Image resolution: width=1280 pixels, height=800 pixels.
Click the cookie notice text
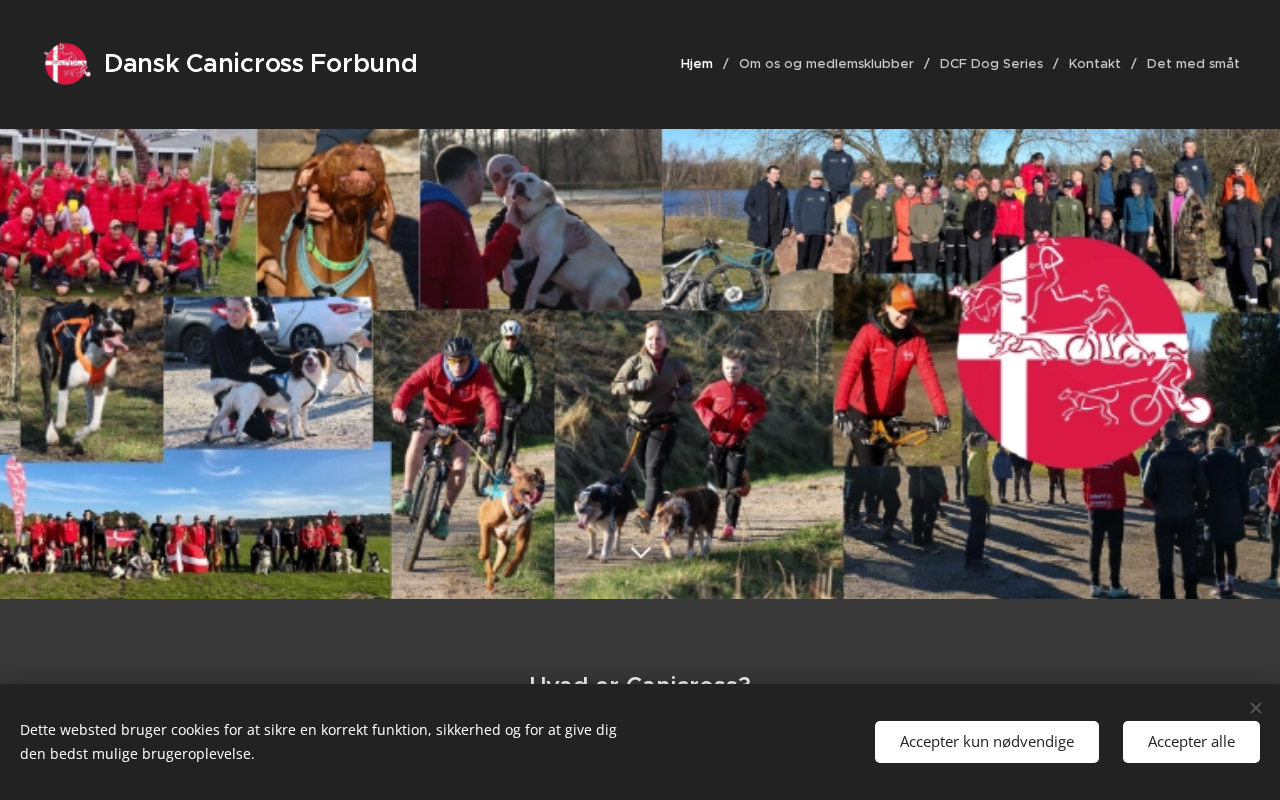coord(318,742)
